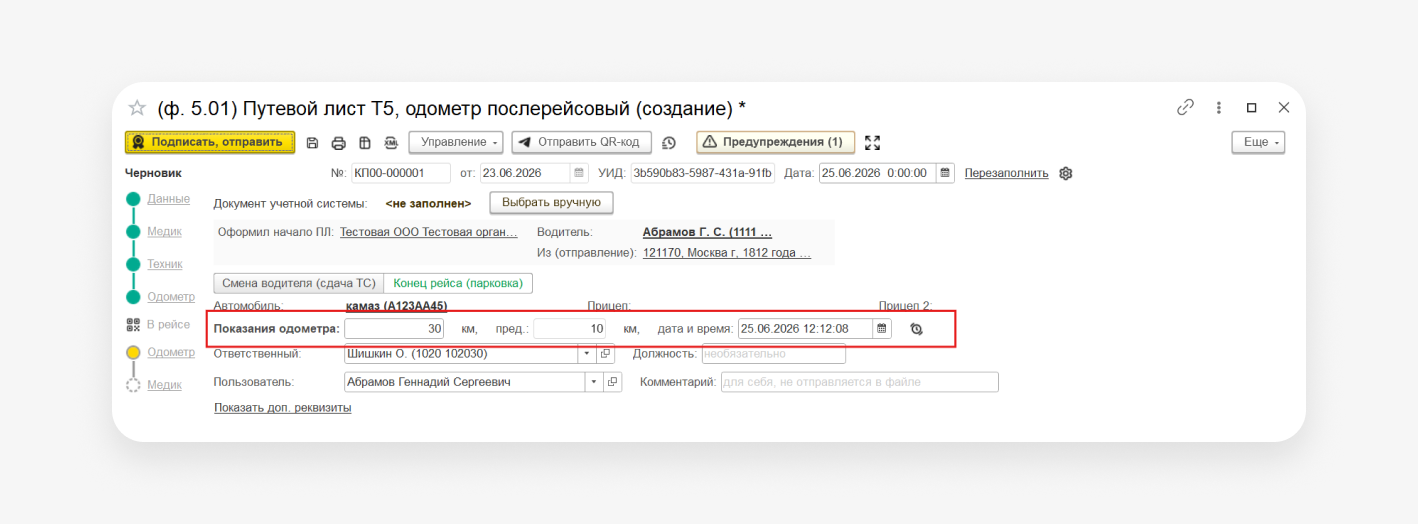Viewport: 1418px width, 524px height.
Task: Click the '<не заполнен>' status text
Action: [428, 203]
